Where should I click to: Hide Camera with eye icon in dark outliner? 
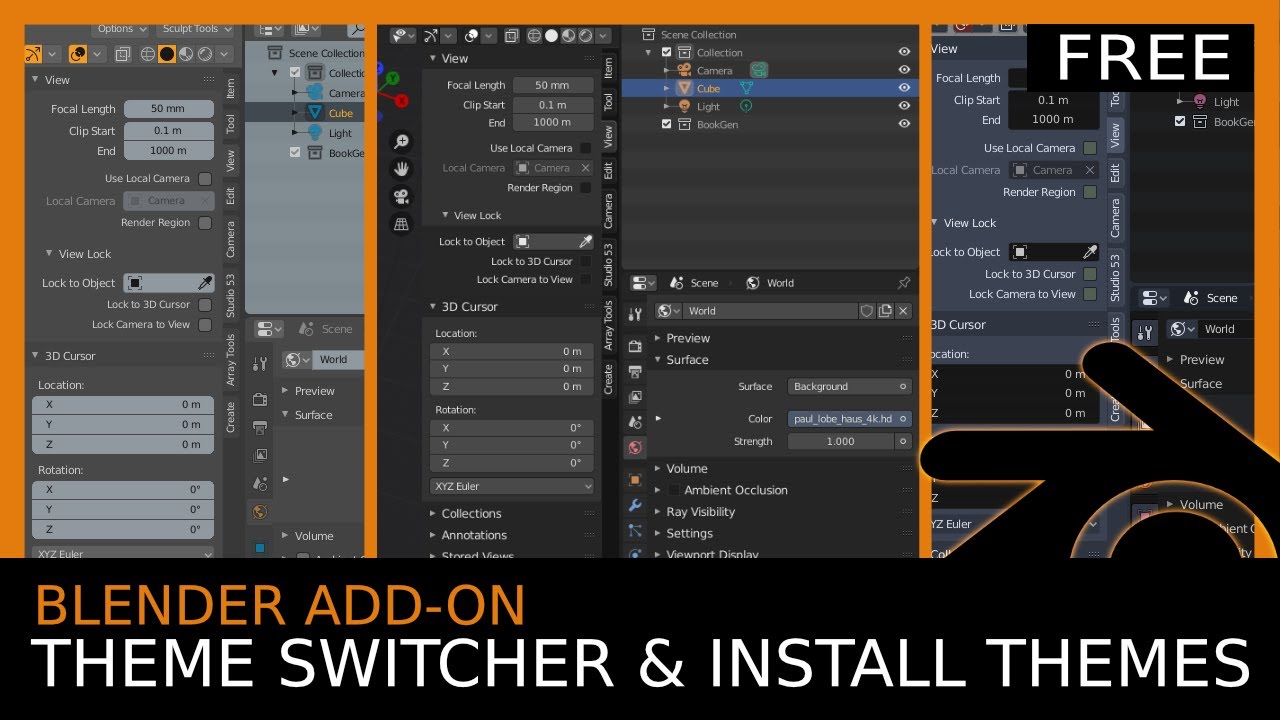(904, 70)
